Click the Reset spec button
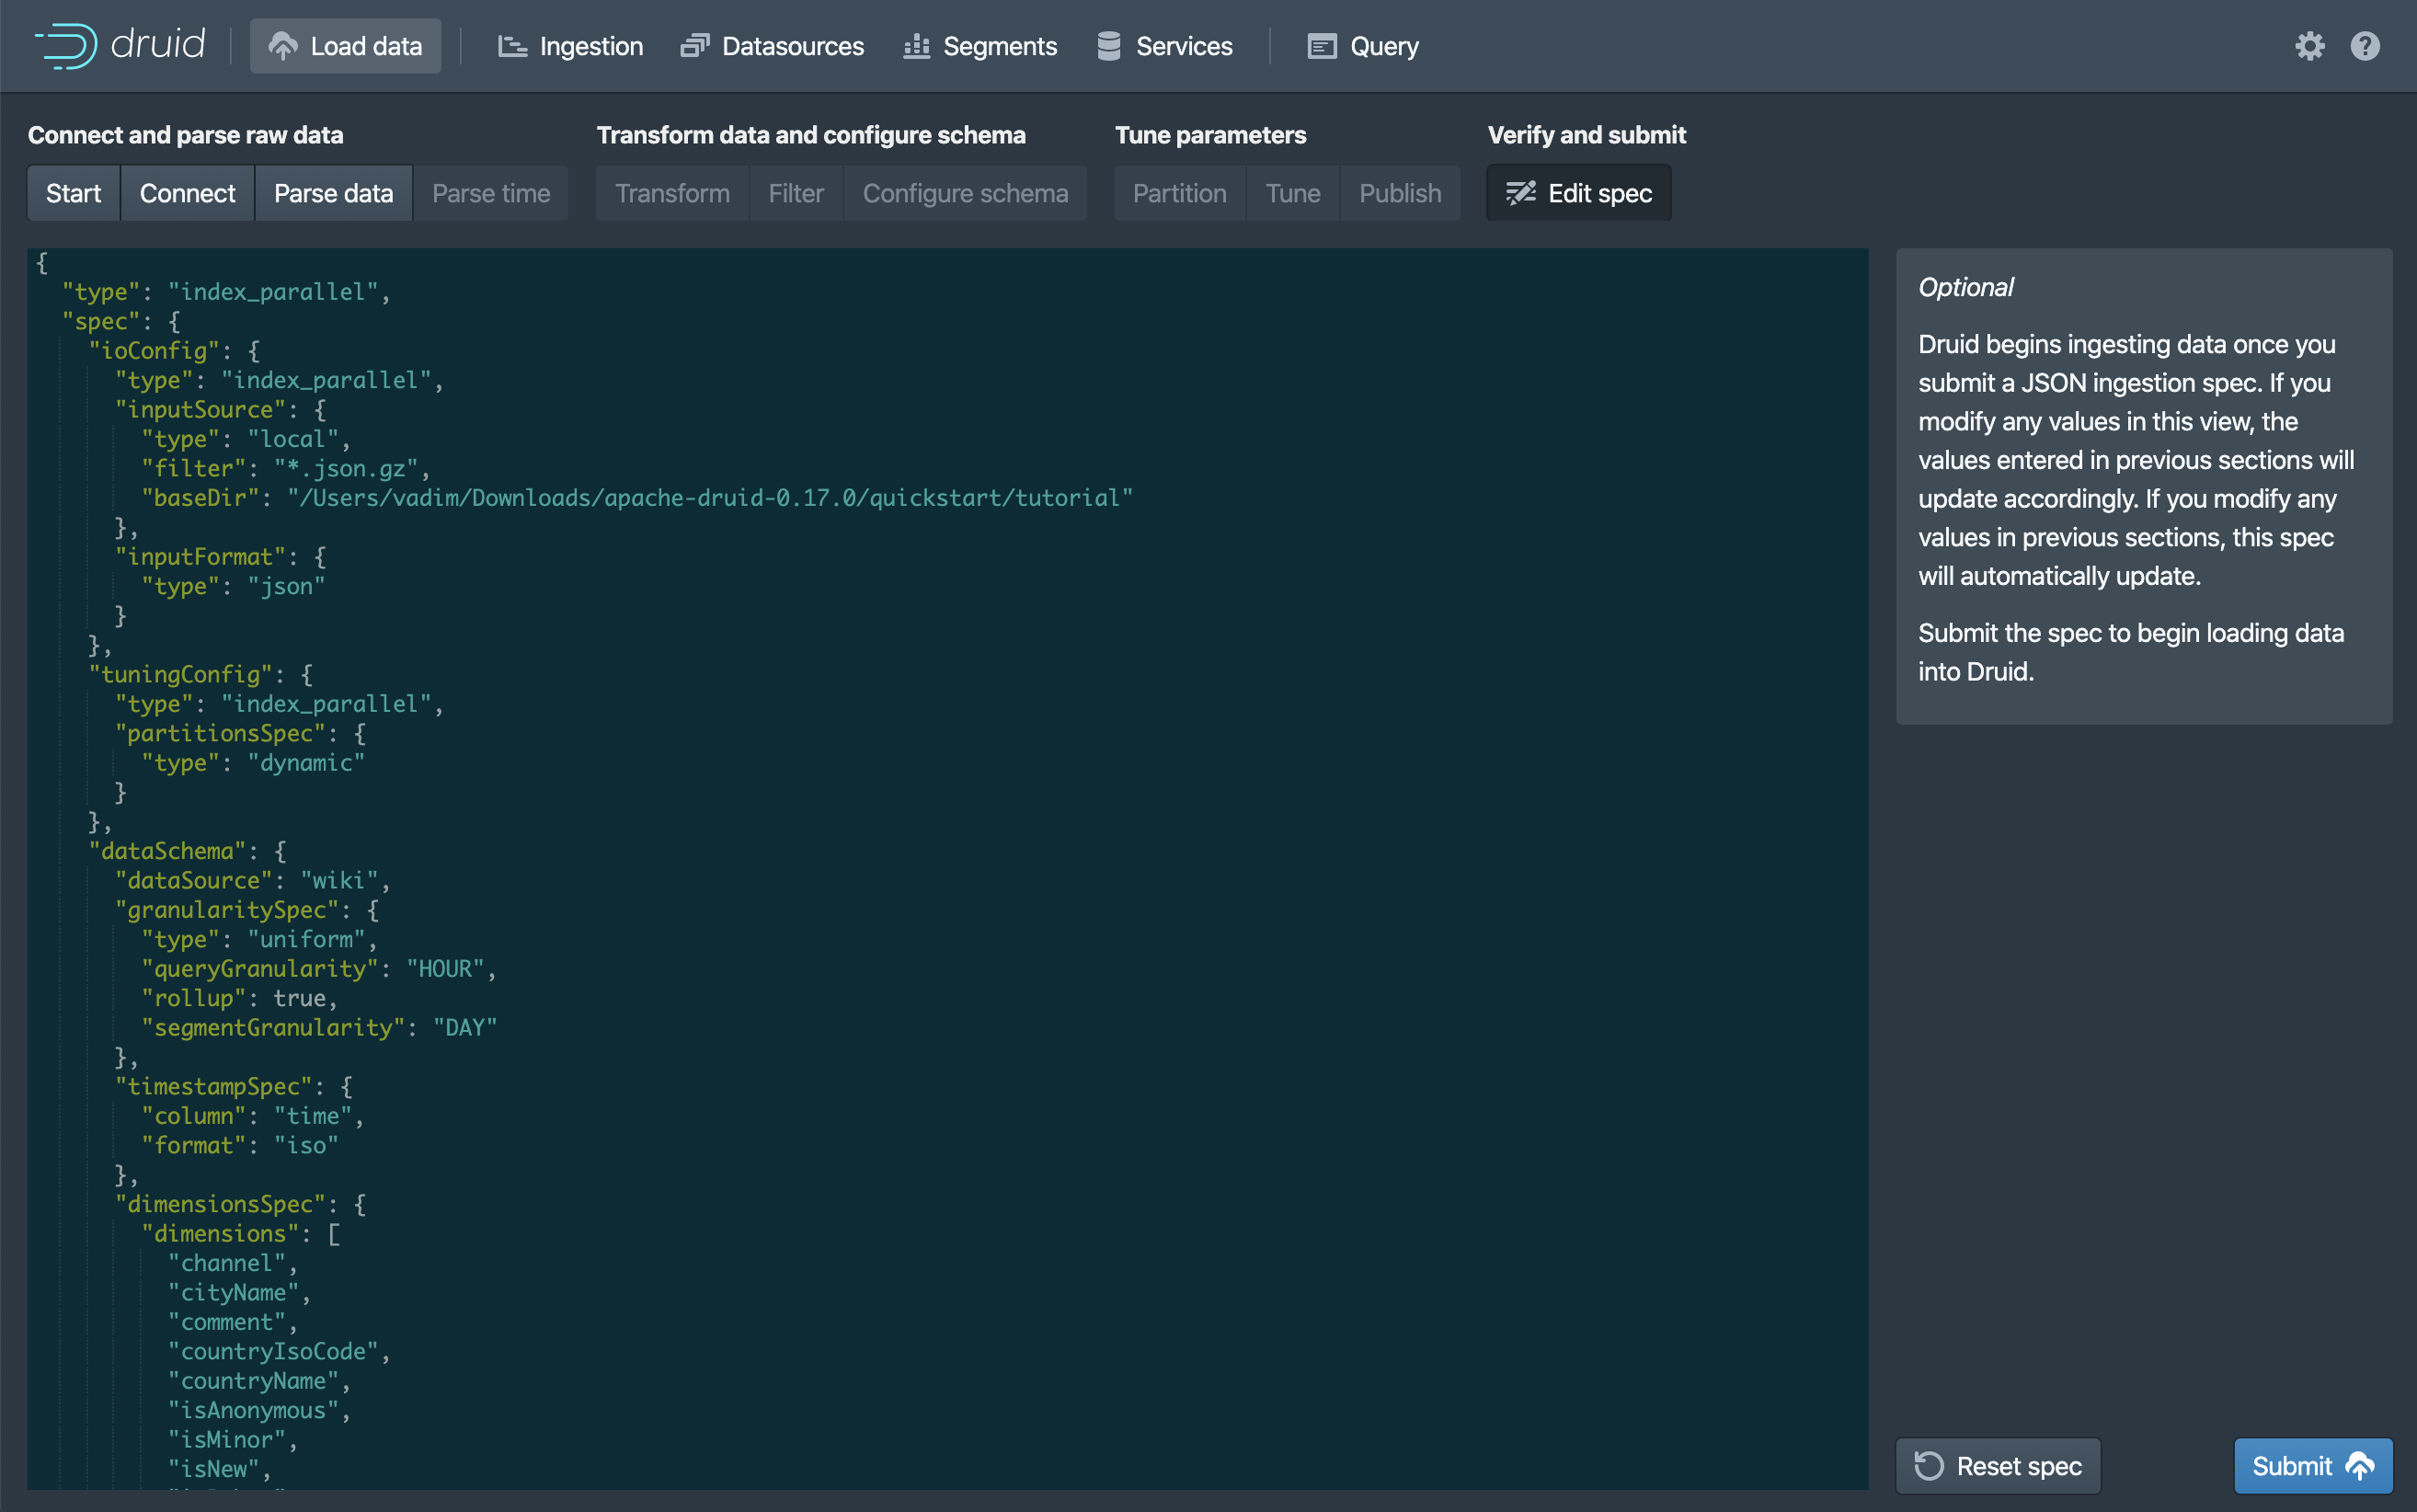The width and height of the screenshot is (2417, 1512). coord(1998,1466)
